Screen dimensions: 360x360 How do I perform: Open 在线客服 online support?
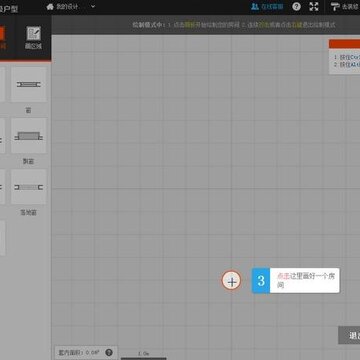tap(267, 7)
